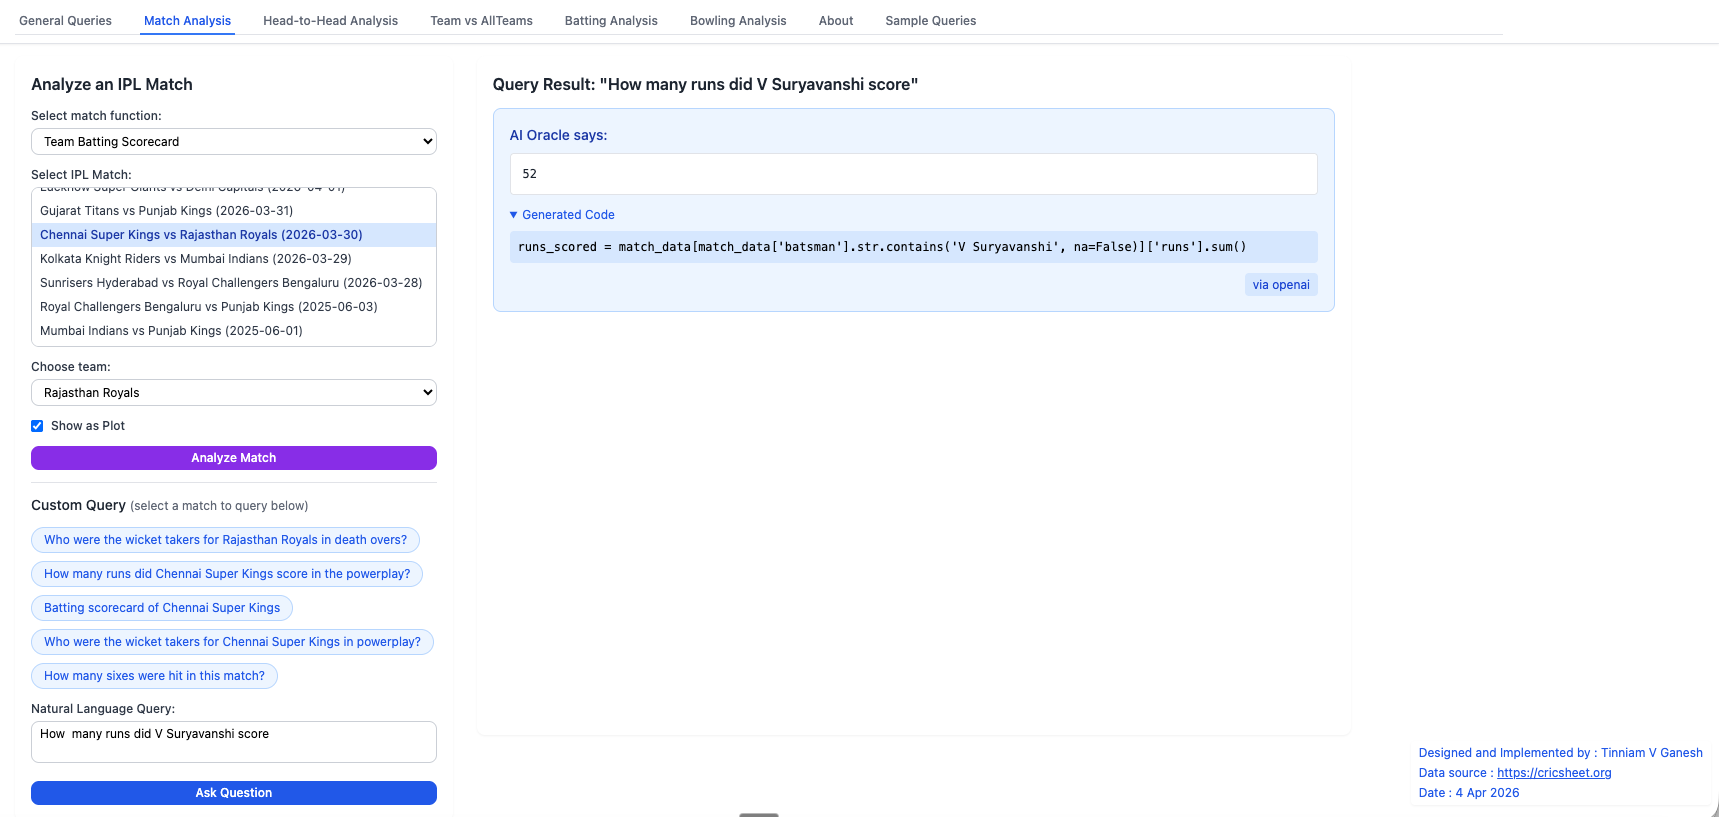Open the cricsheet.org data source link
The height and width of the screenshot is (817, 1719).
point(1553,773)
